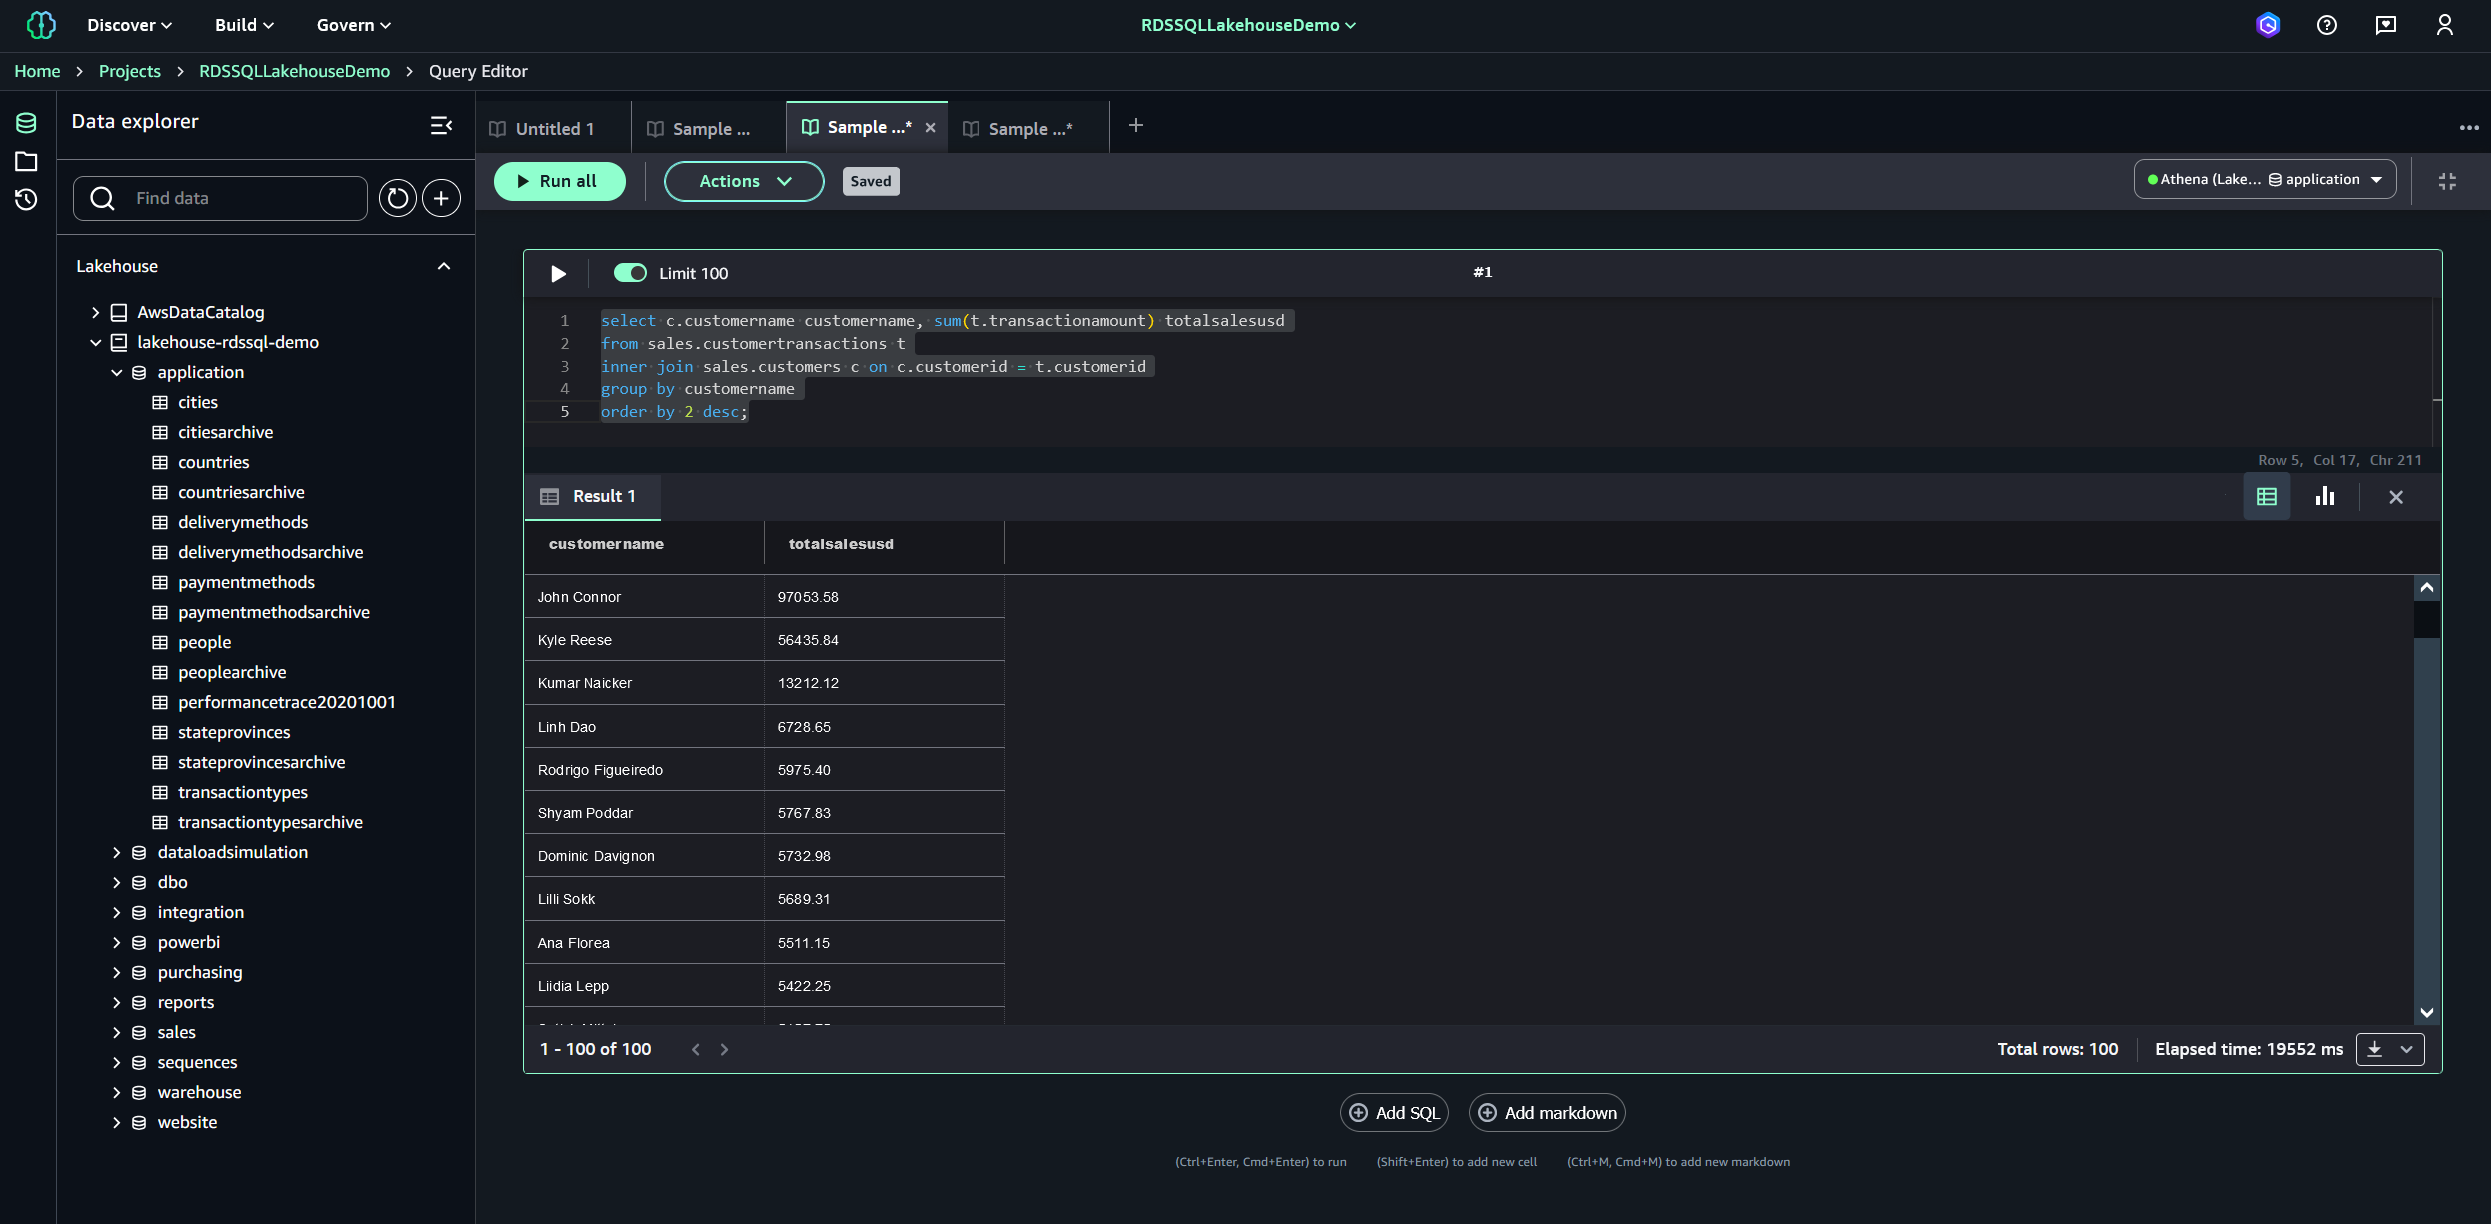Image resolution: width=2491 pixels, height=1224 pixels.
Task: Open the Athena connection dropdown
Action: [x=2264, y=180]
